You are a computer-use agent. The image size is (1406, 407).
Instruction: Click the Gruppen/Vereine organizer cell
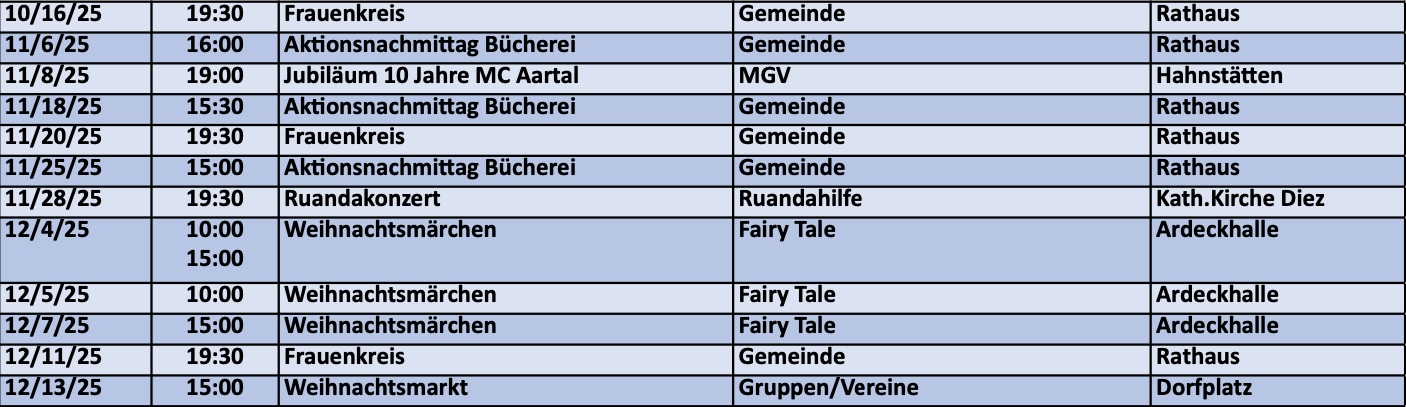pos(828,388)
